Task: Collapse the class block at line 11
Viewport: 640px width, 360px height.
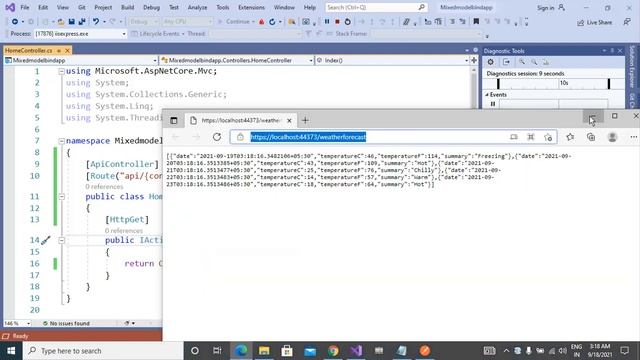Action: tap(61, 197)
